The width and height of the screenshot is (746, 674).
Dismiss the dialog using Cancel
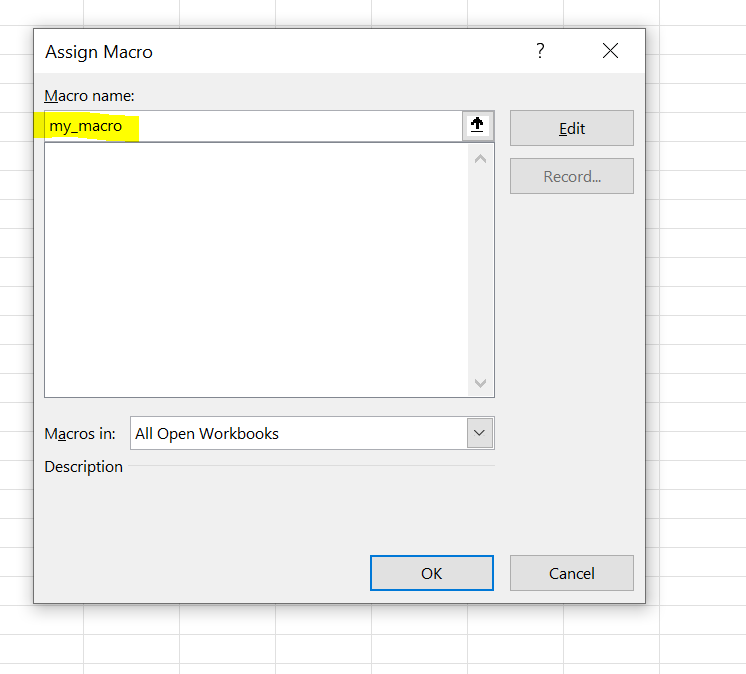(x=571, y=573)
